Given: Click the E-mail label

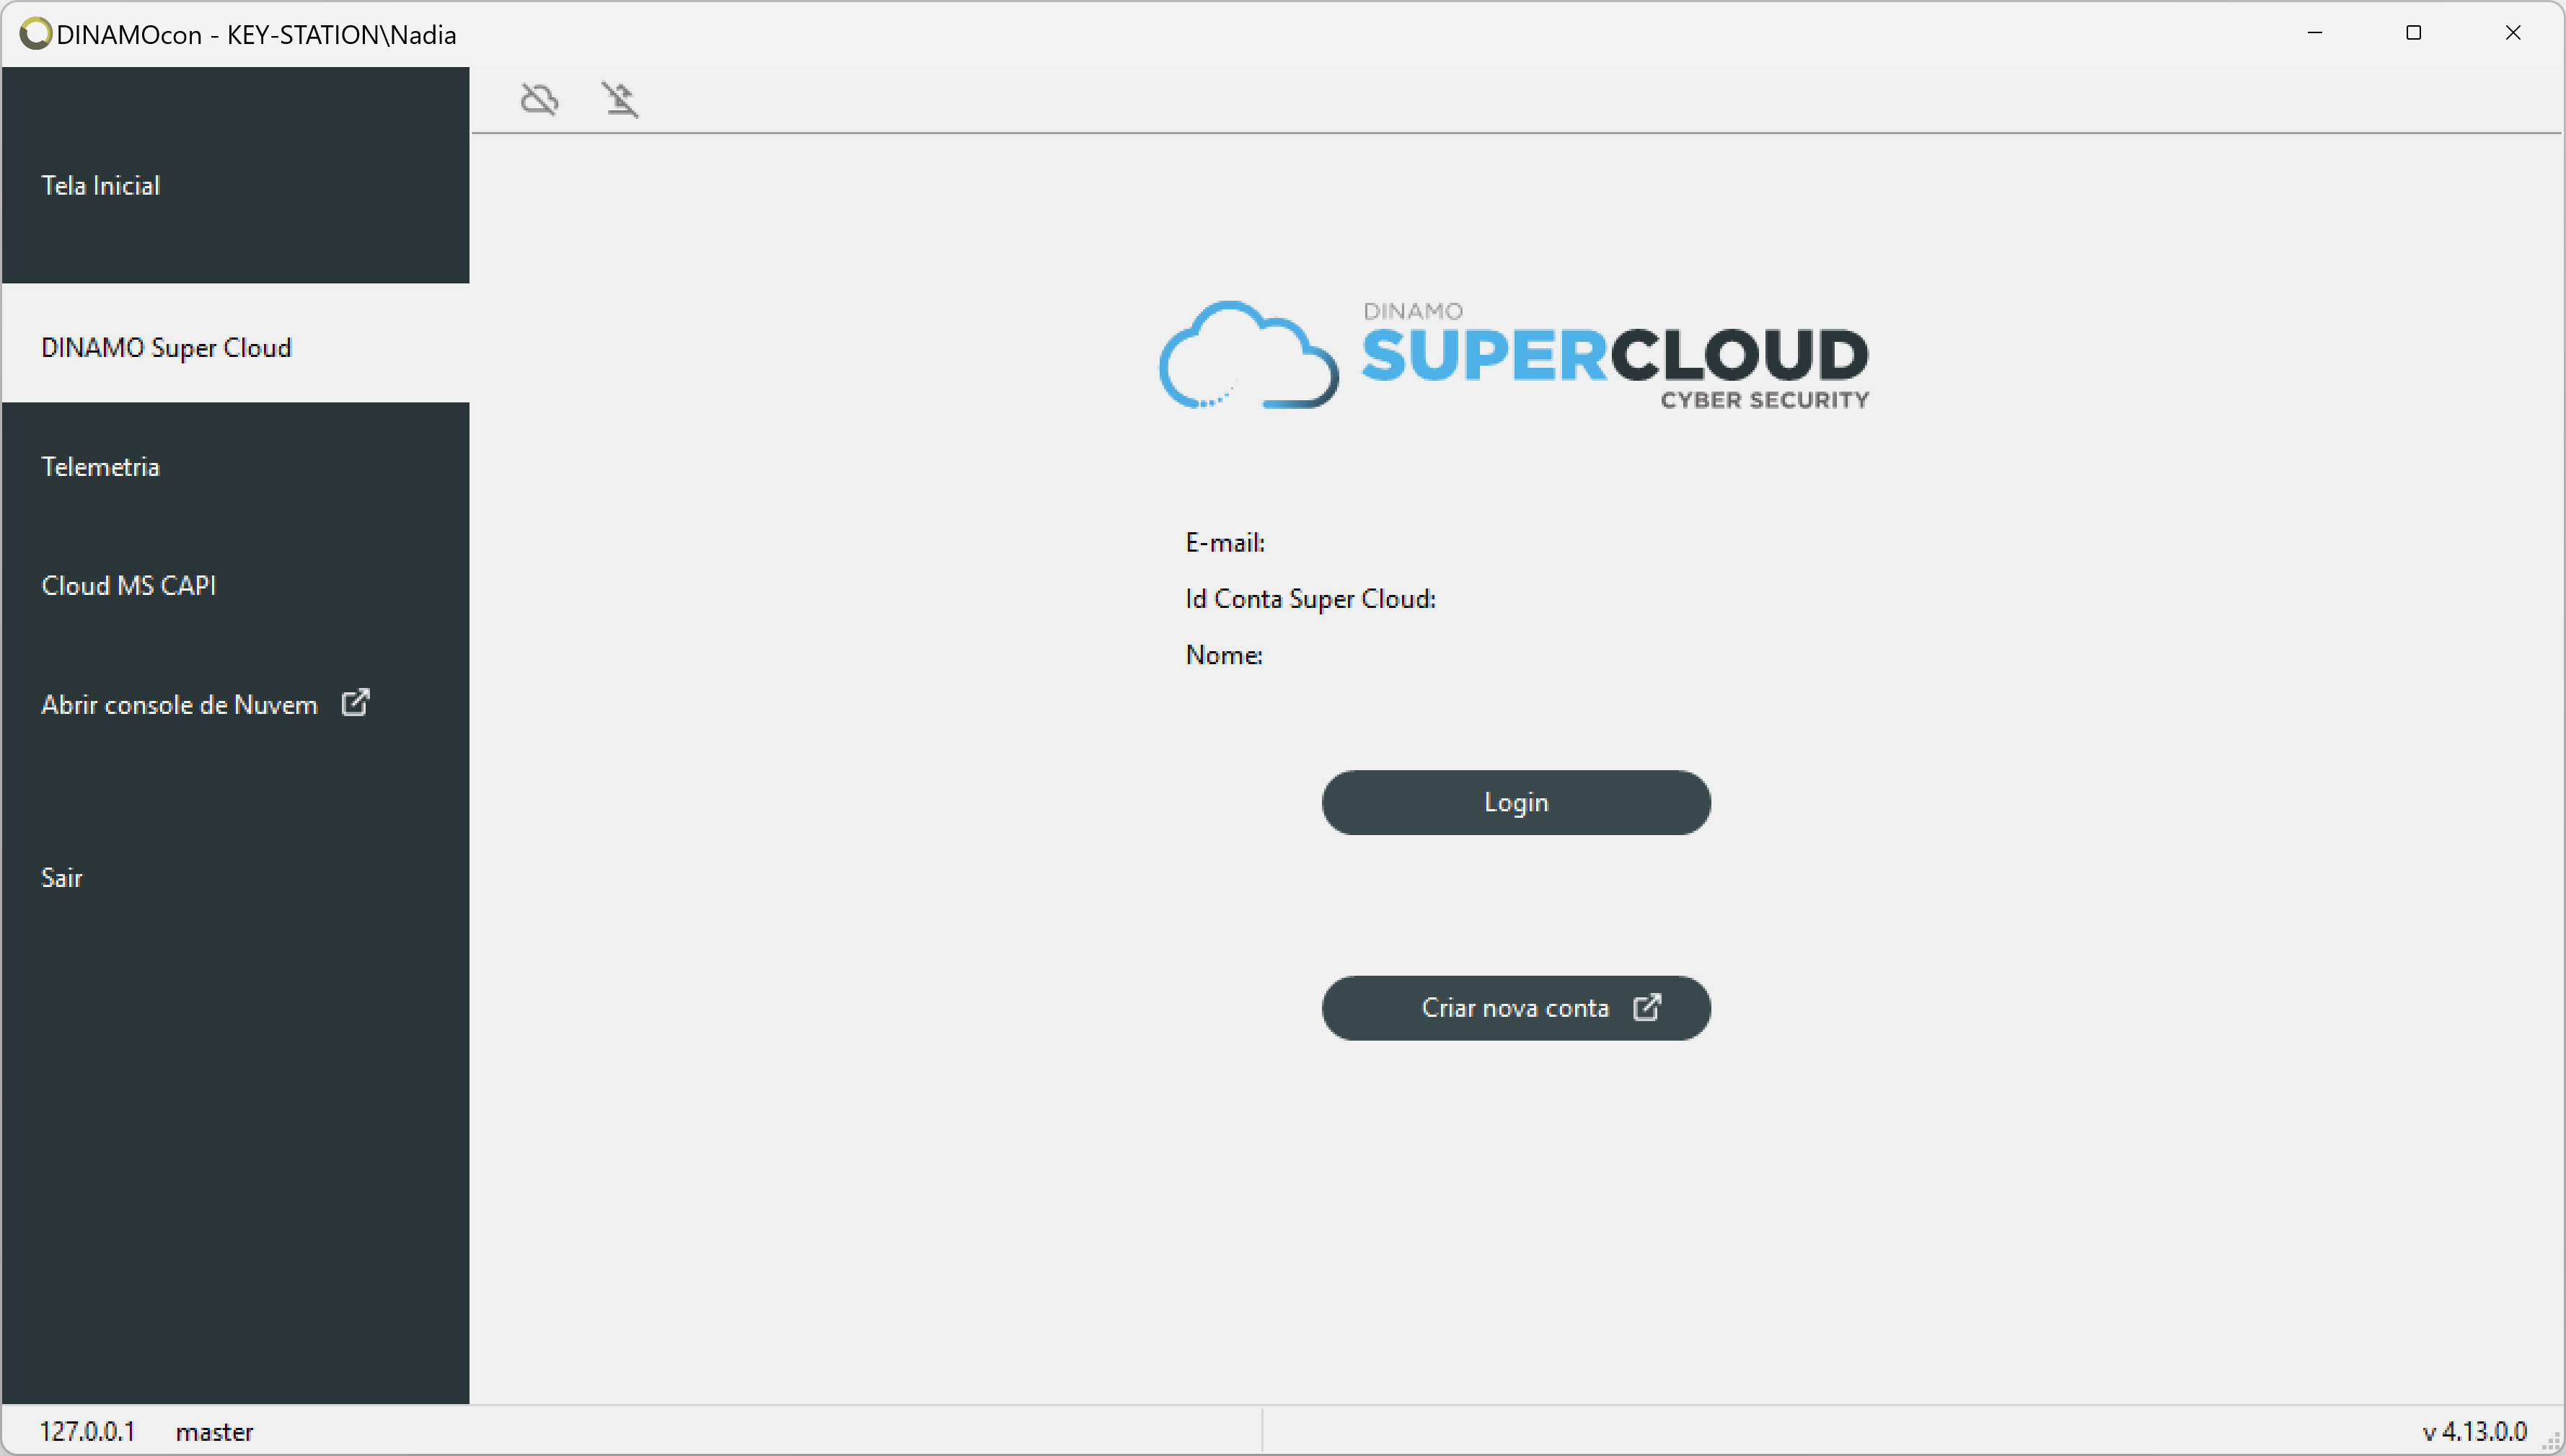Looking at the screenshot, I should 1225,543.
